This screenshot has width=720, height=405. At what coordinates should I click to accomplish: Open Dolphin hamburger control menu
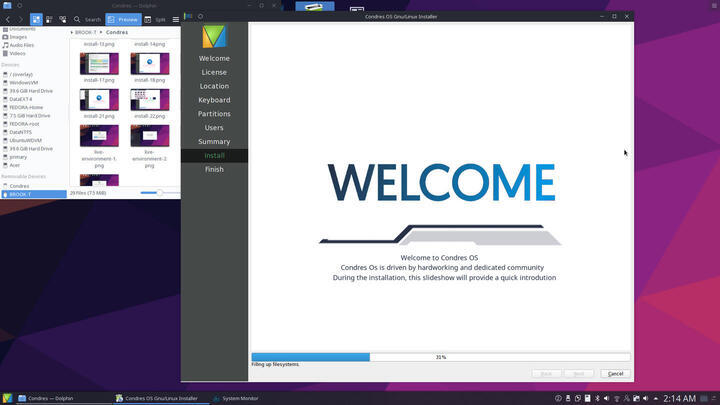coord(175,19)
